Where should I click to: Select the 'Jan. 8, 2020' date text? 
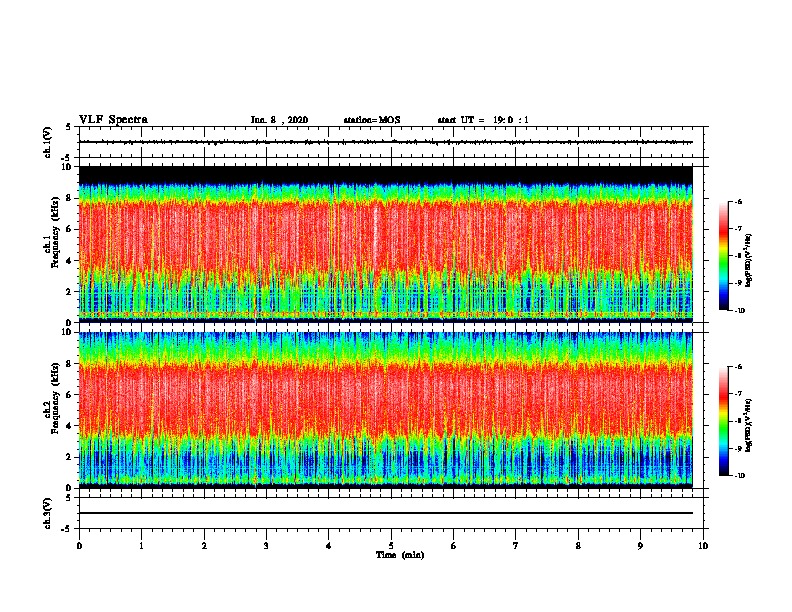279,120
